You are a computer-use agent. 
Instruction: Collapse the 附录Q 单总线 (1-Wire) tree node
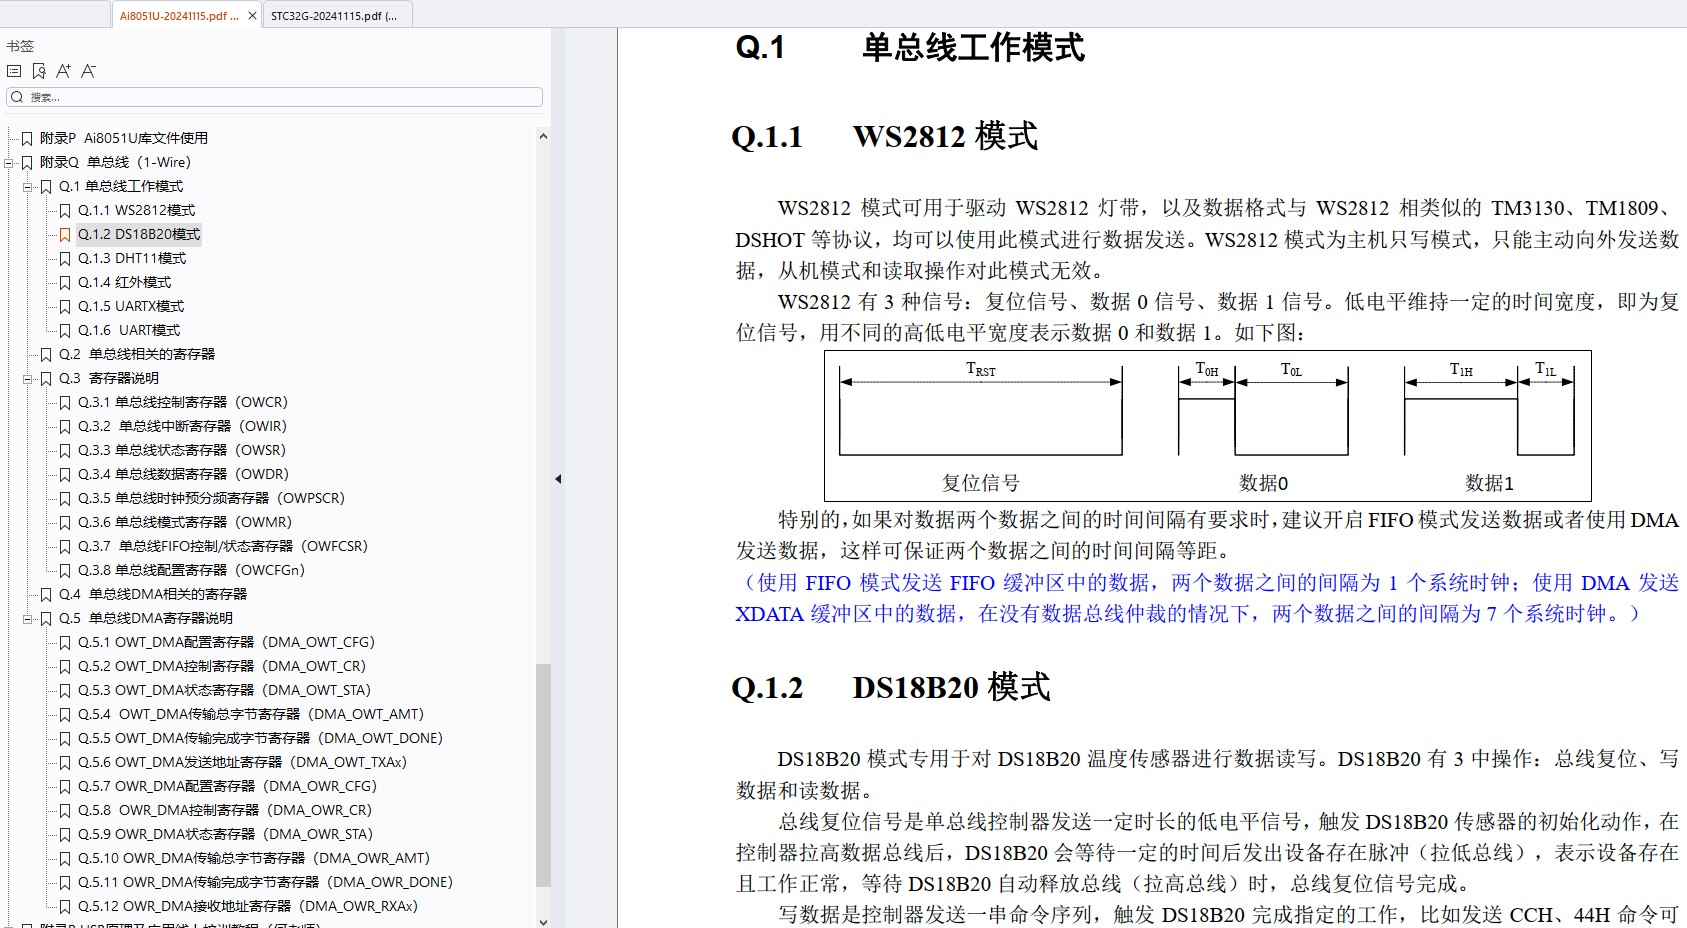[9, 162]
